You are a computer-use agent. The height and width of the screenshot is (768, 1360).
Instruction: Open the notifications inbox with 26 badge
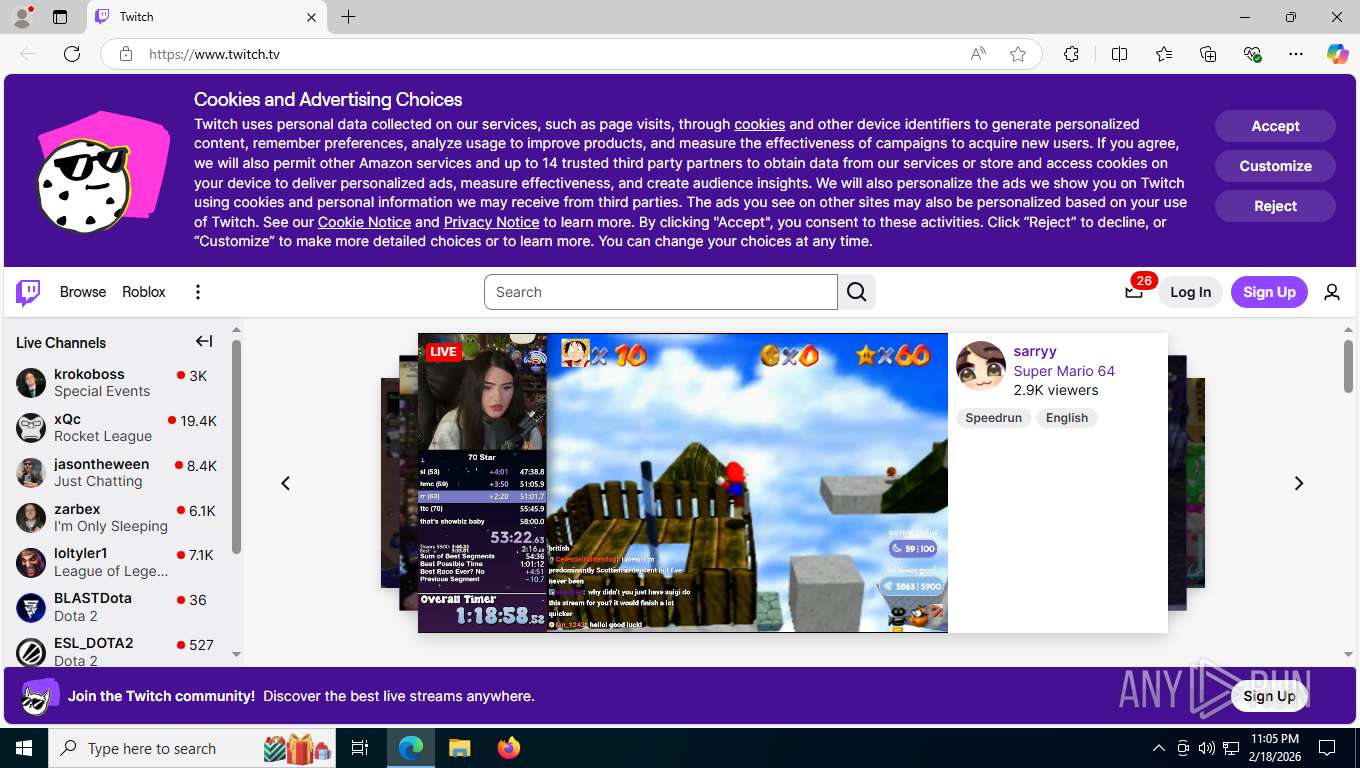tap(1134, 292)
